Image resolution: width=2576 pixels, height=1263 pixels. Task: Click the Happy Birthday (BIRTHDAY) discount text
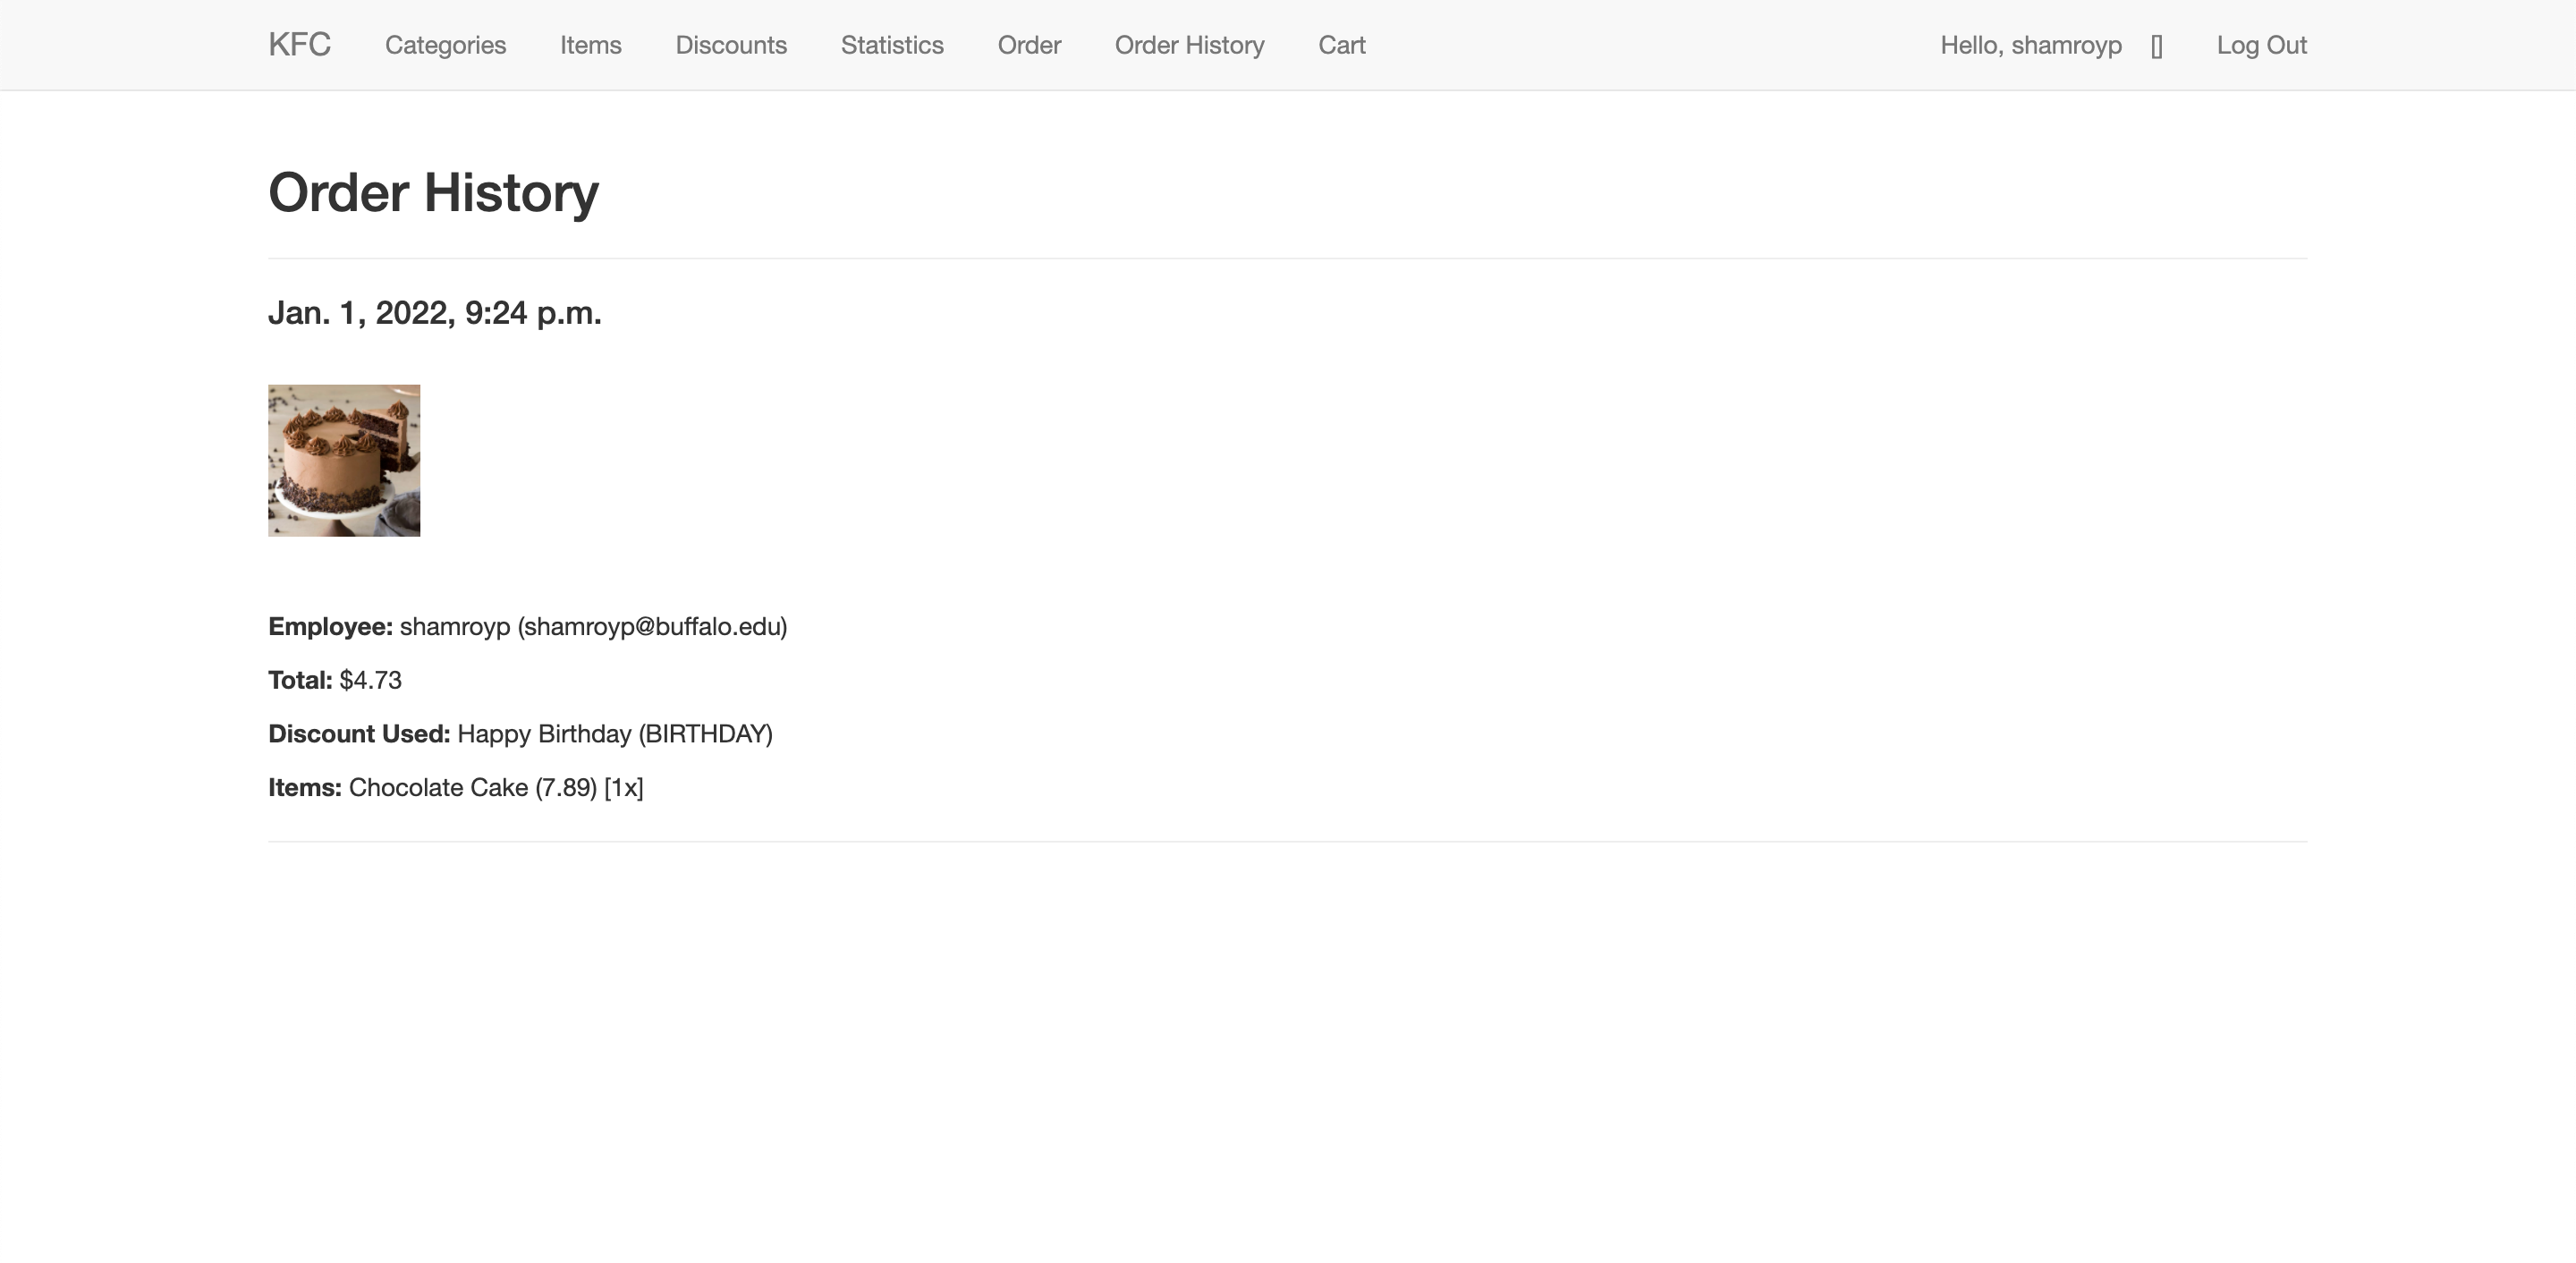click(614, 734)
